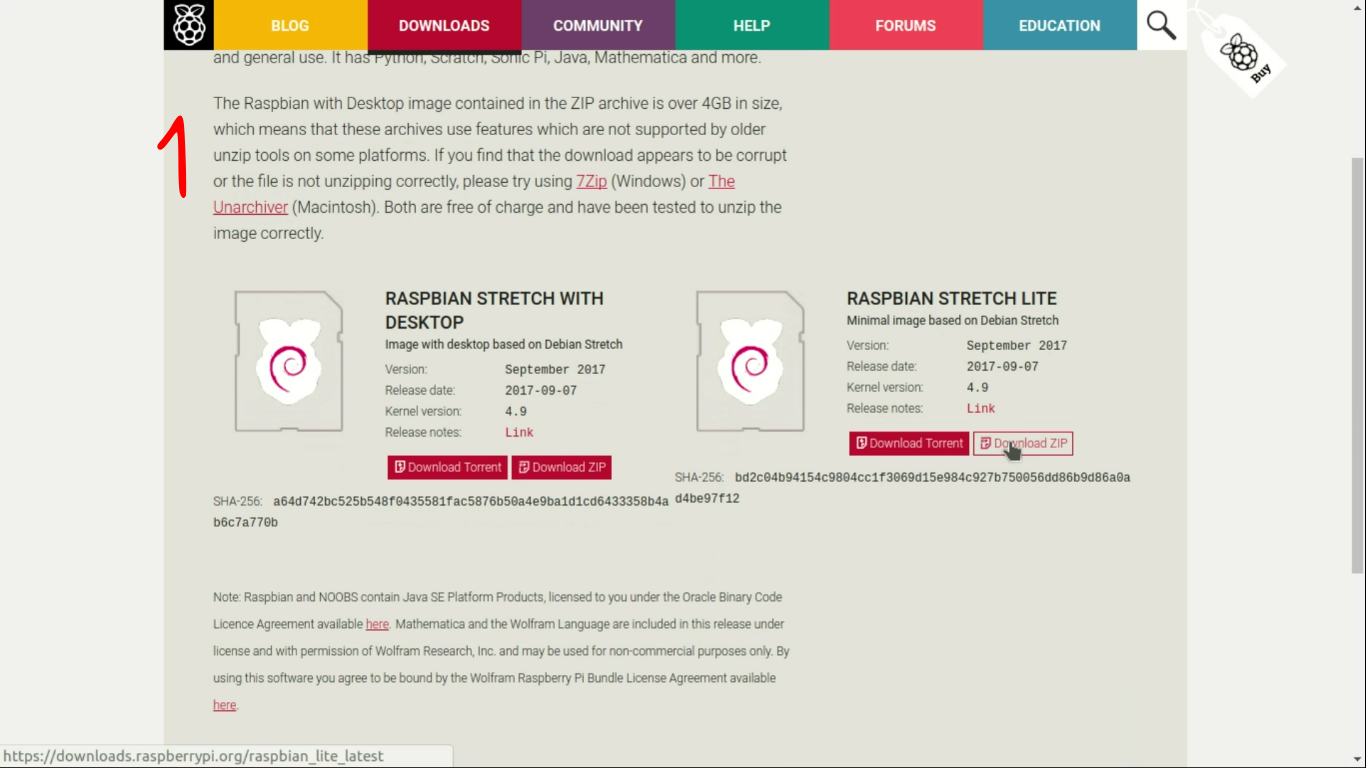The width and height of the screenshot is (1366, 768).
Task: Open the Wolfram bundle license 'here' link
Action: (225, 705)
